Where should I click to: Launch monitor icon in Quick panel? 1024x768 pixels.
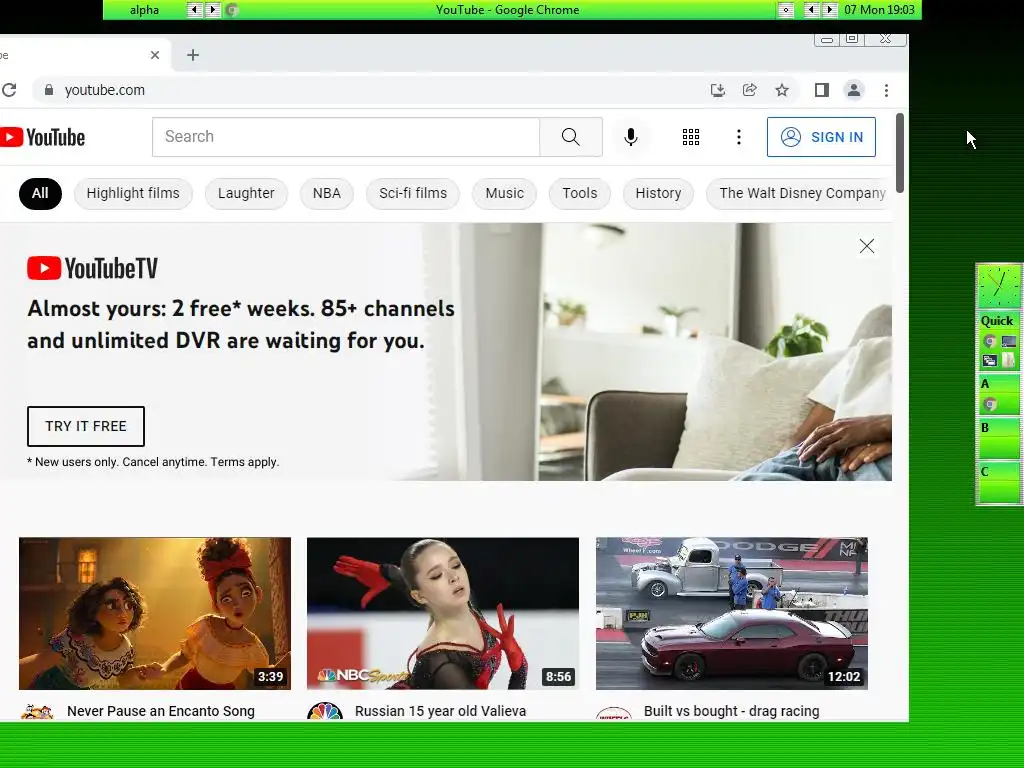[1008, 341]
